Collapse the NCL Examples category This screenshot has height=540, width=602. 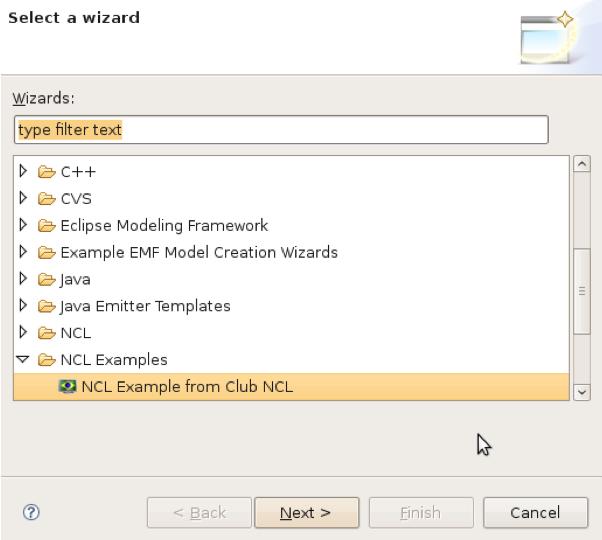(x=26, y=360)
